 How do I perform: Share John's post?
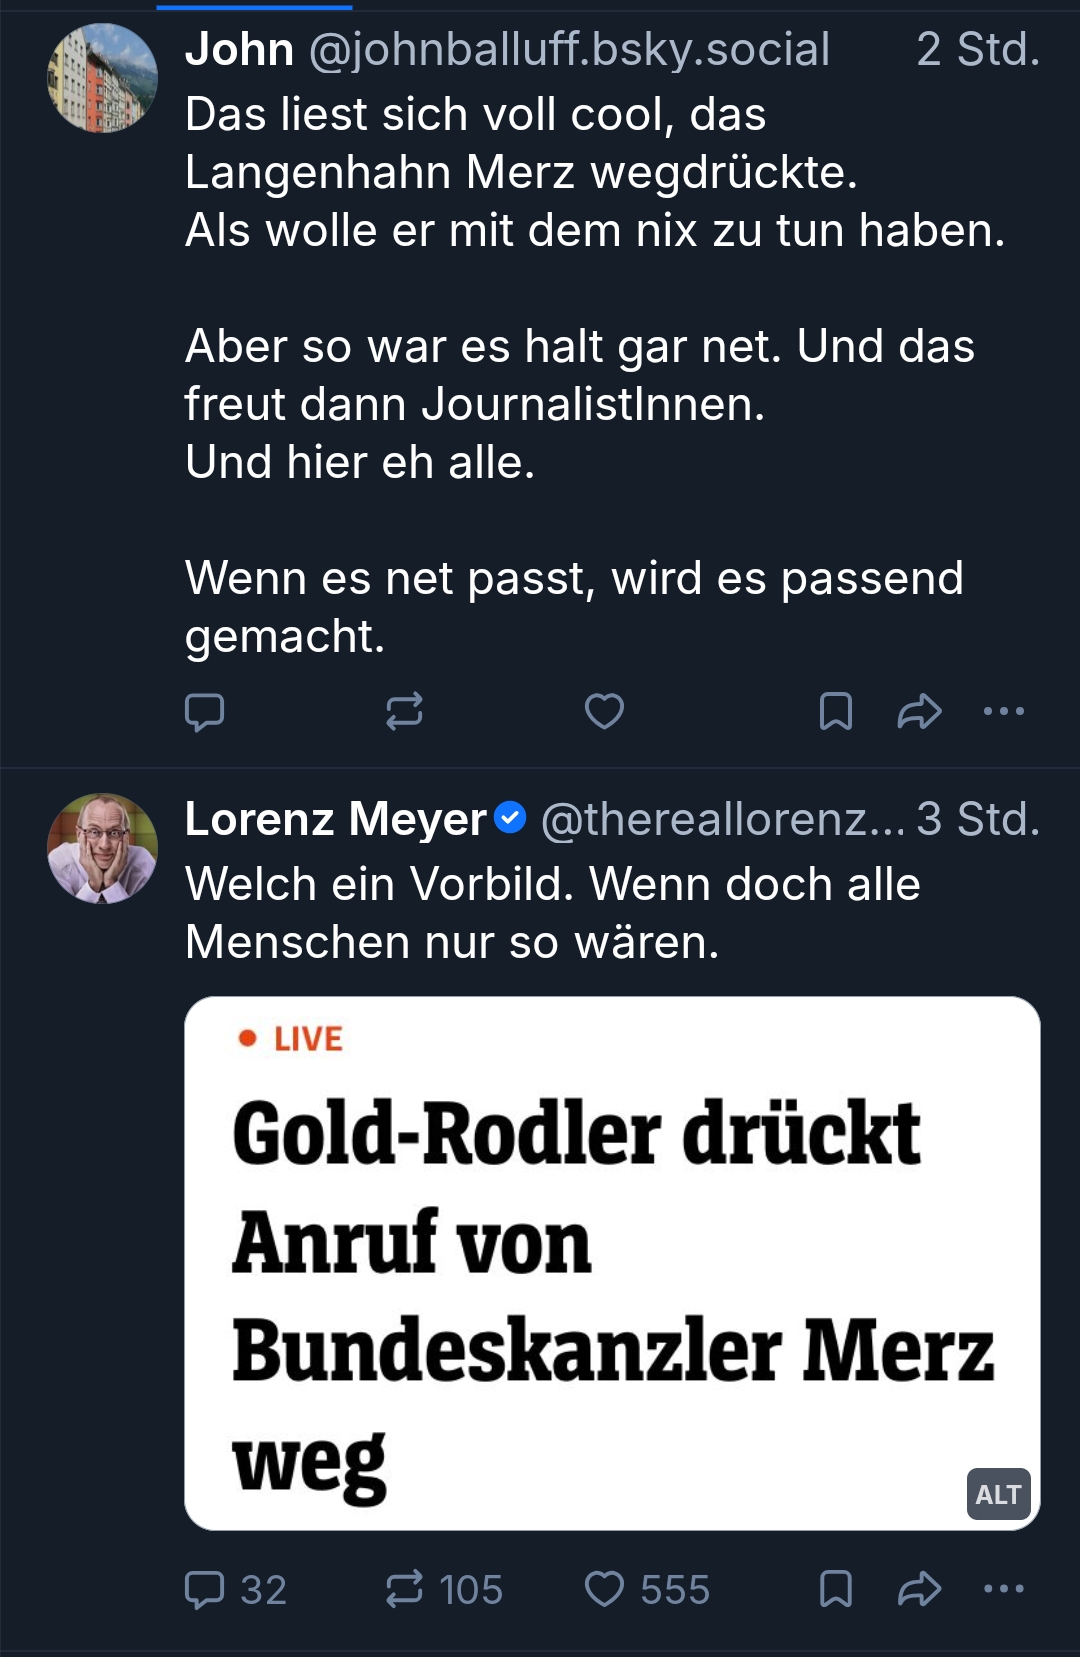919,712
